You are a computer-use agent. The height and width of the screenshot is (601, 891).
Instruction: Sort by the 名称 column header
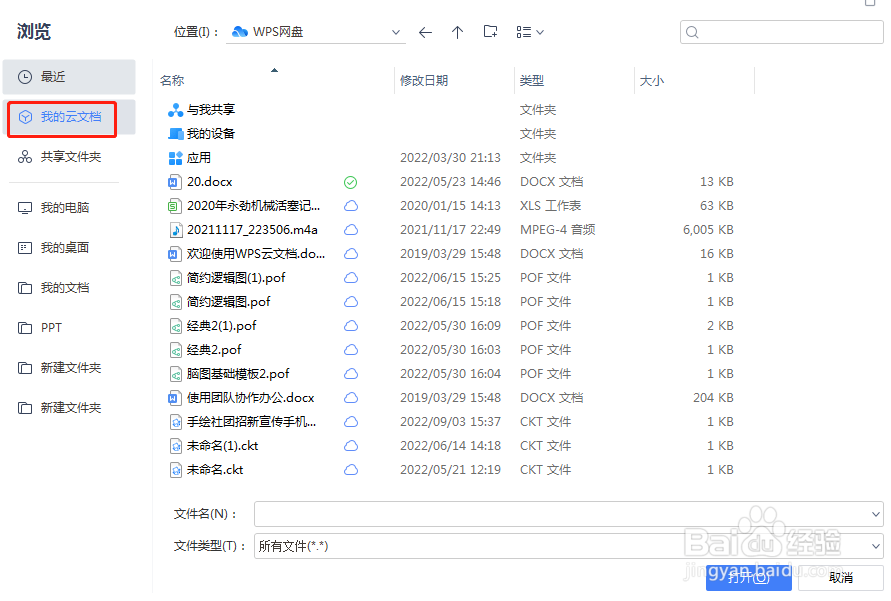172,81
